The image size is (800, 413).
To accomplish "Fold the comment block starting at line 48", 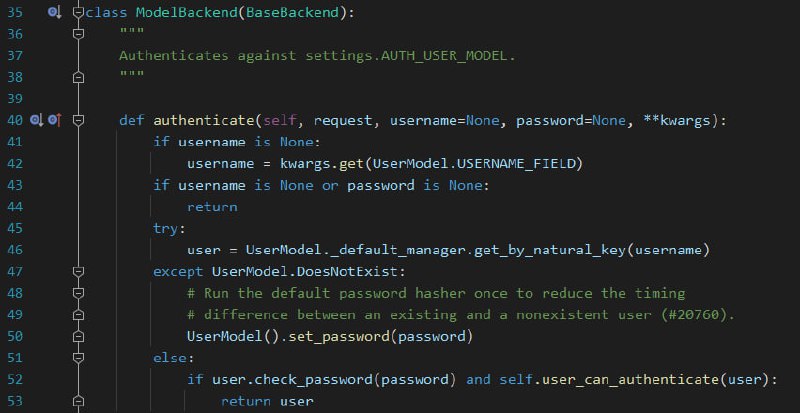I will tap(78, 293).
